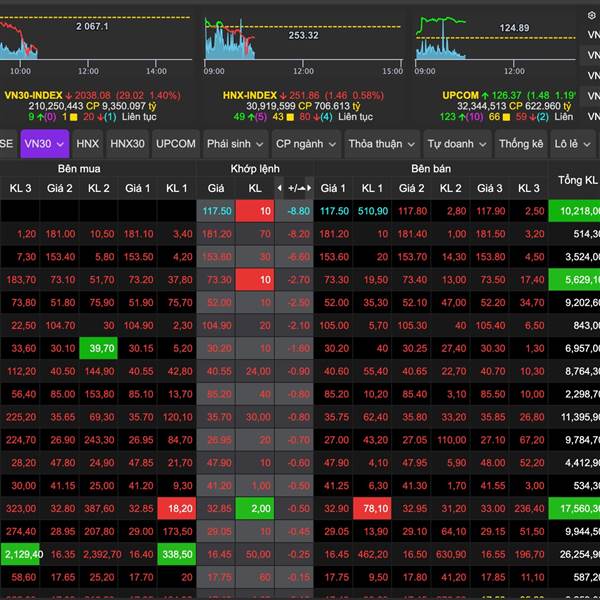Click the Thống kê button
The image size is (600, 600).
click(521, 144)
